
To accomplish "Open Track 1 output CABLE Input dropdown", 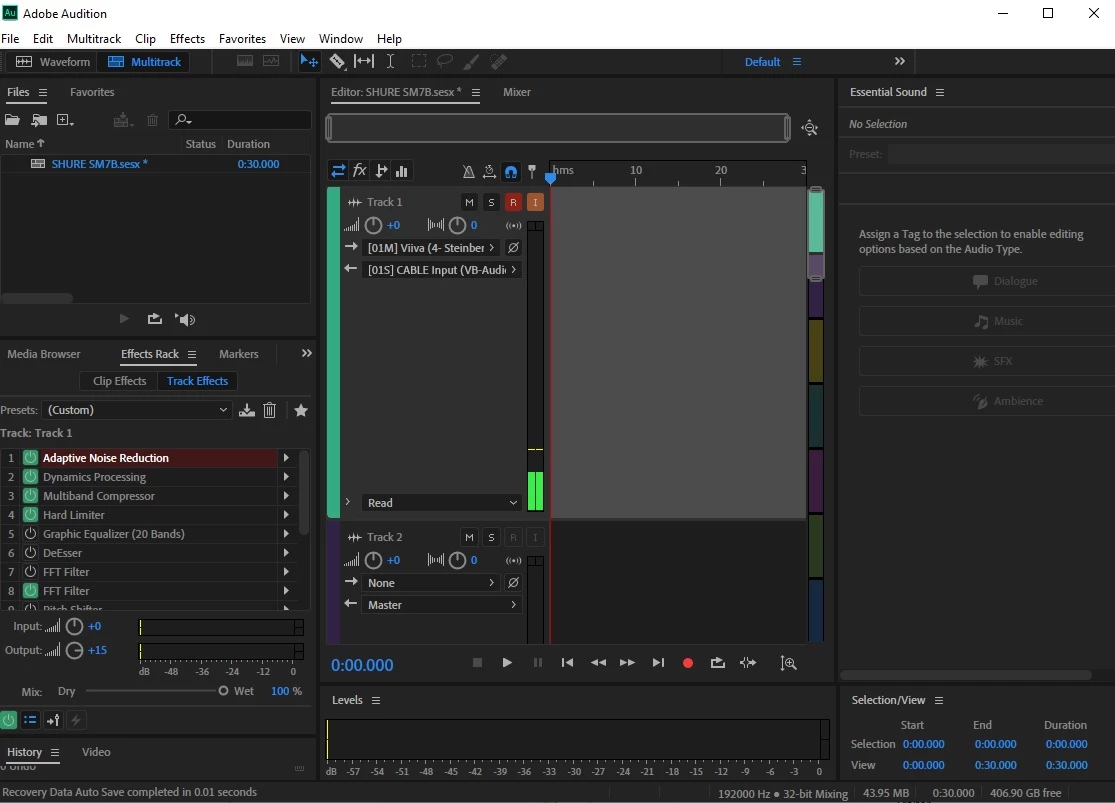I will pyautogui.click(x=442, y=270).
